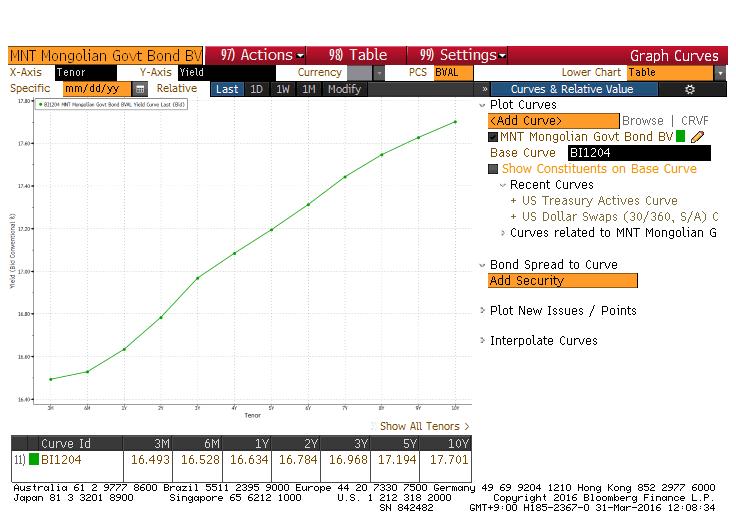Screen dimensions: 736x522
Task: Click the Base Curve BI1204 field
Action: point(639,153)
